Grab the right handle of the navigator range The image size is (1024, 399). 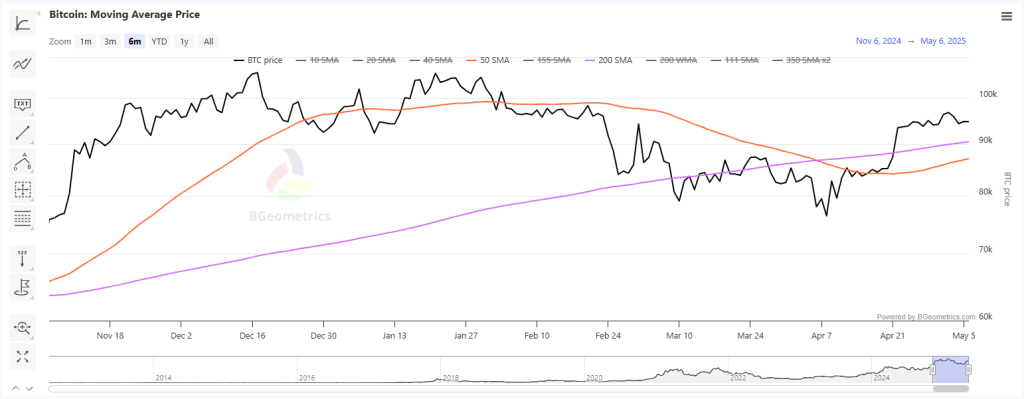(x=968, y=370)
